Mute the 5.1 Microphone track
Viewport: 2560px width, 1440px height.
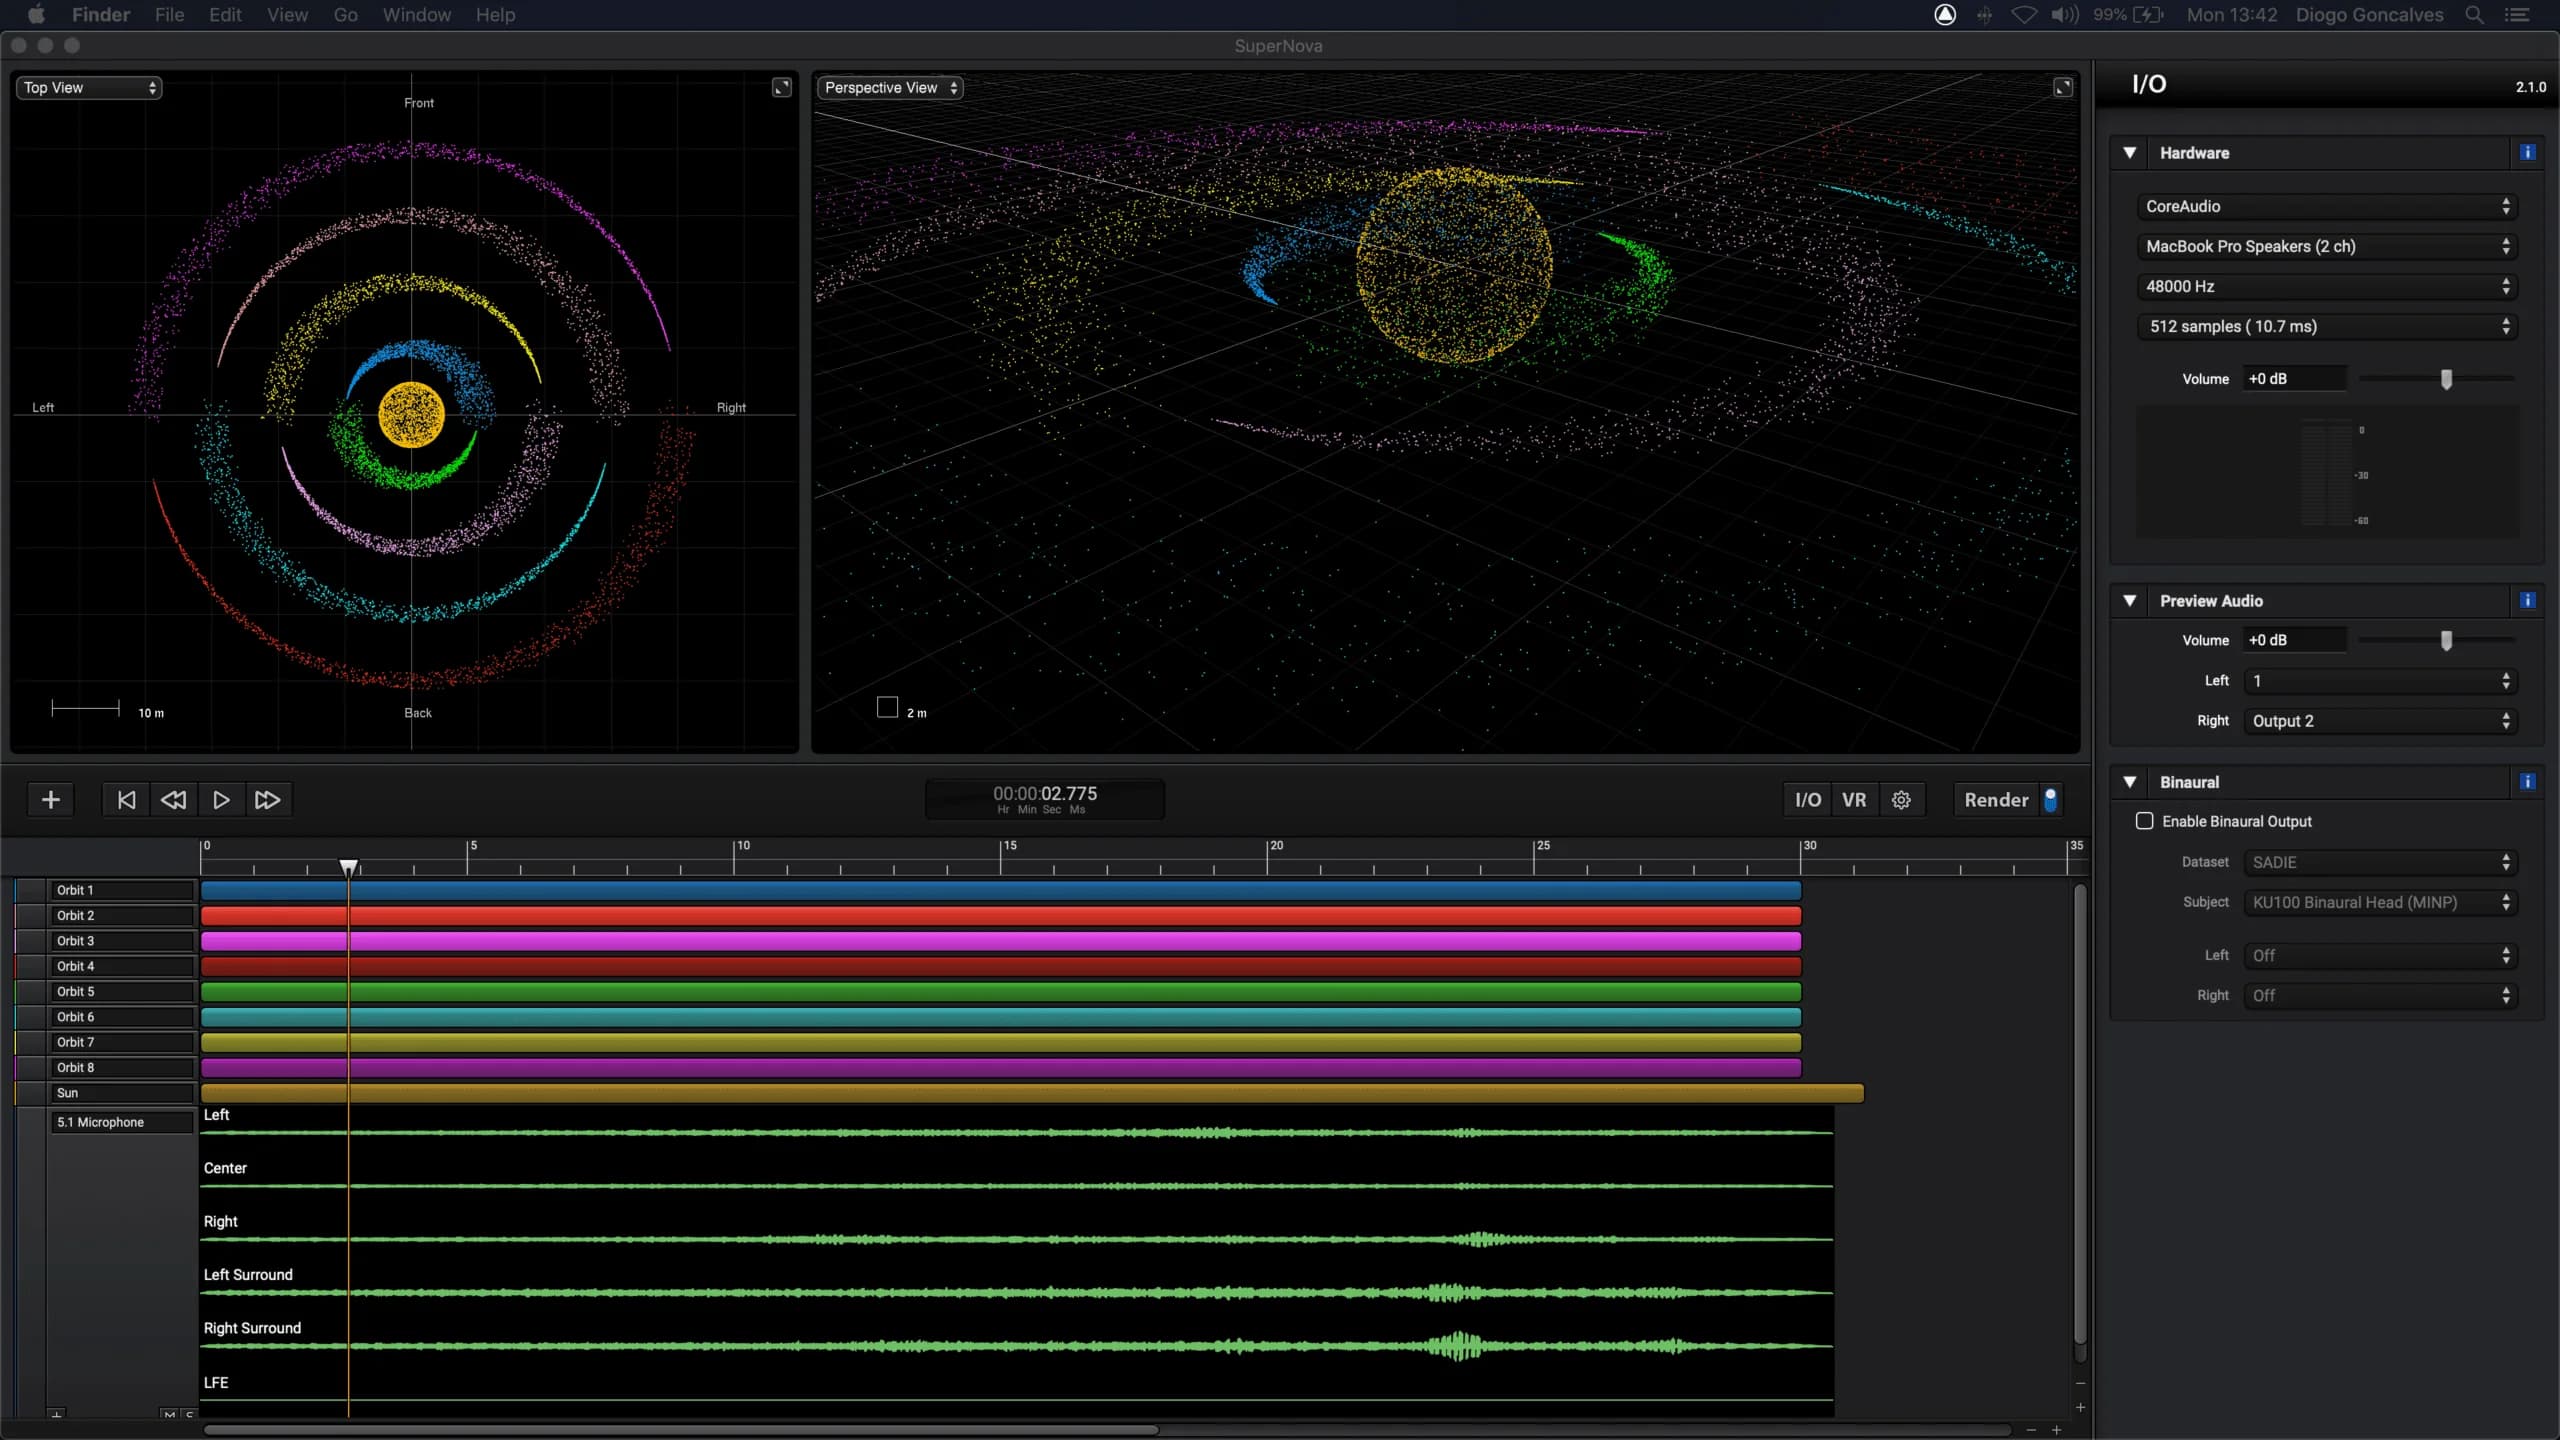pos(169,1414)
